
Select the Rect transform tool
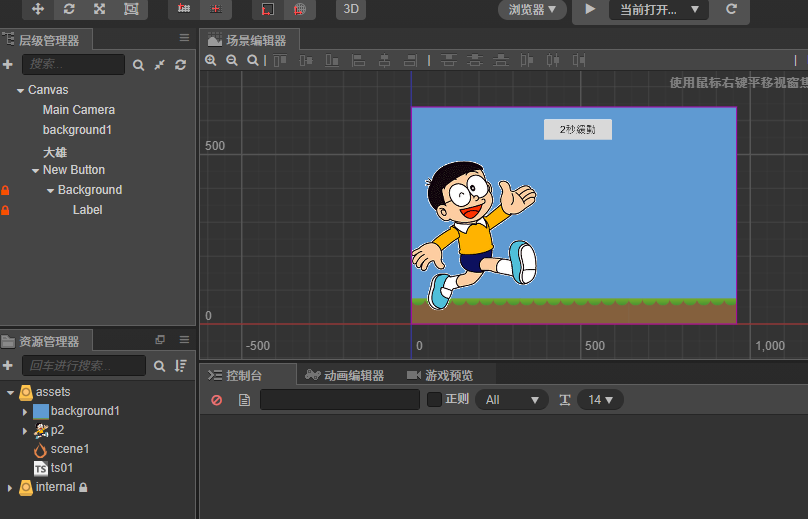pyautogui.click(x=131, y=9)
